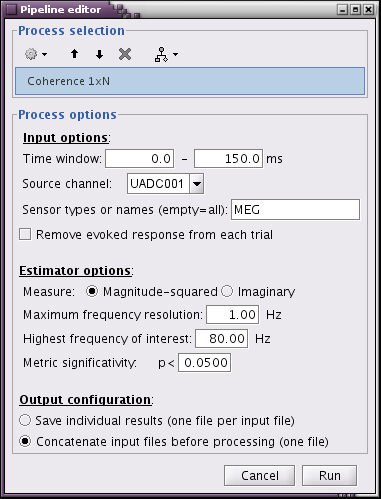Click the Cancel button
Screen dimensions: 381x499
(x=259, y=476)
